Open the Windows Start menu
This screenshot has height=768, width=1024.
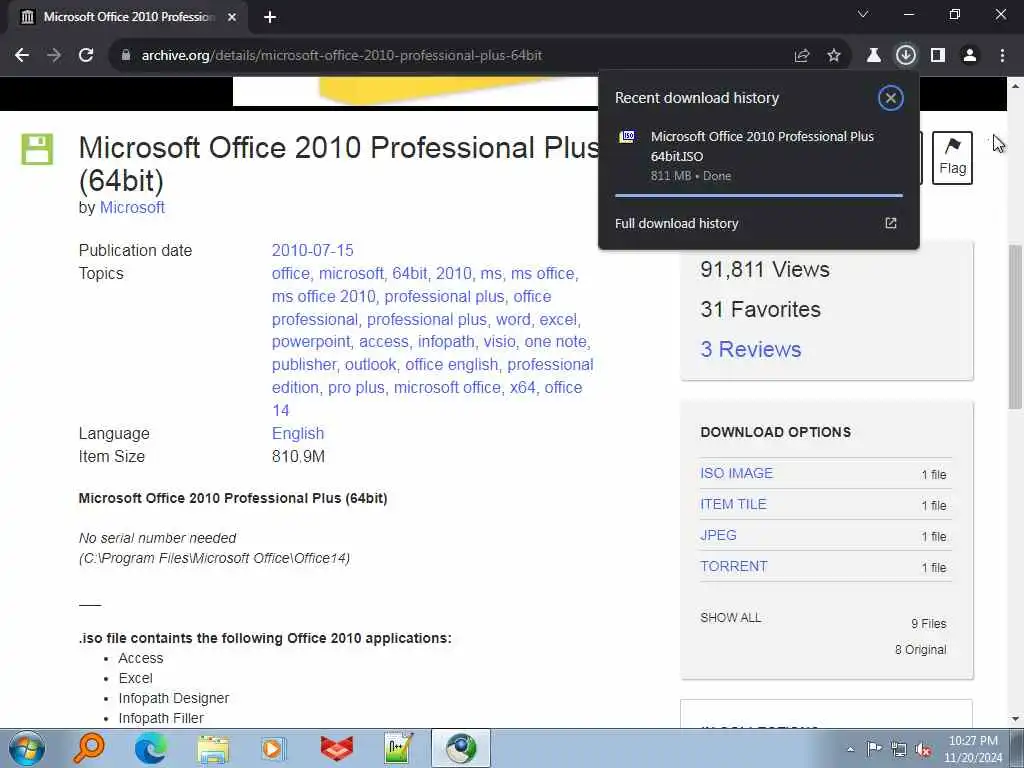click(27, 748)
